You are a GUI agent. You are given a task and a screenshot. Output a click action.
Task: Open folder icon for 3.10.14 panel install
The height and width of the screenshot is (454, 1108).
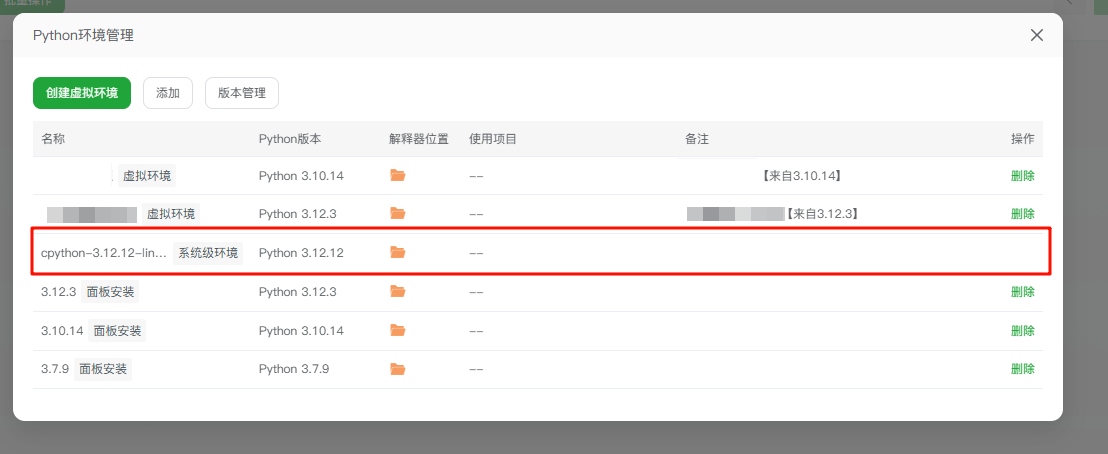pos(397,331)
